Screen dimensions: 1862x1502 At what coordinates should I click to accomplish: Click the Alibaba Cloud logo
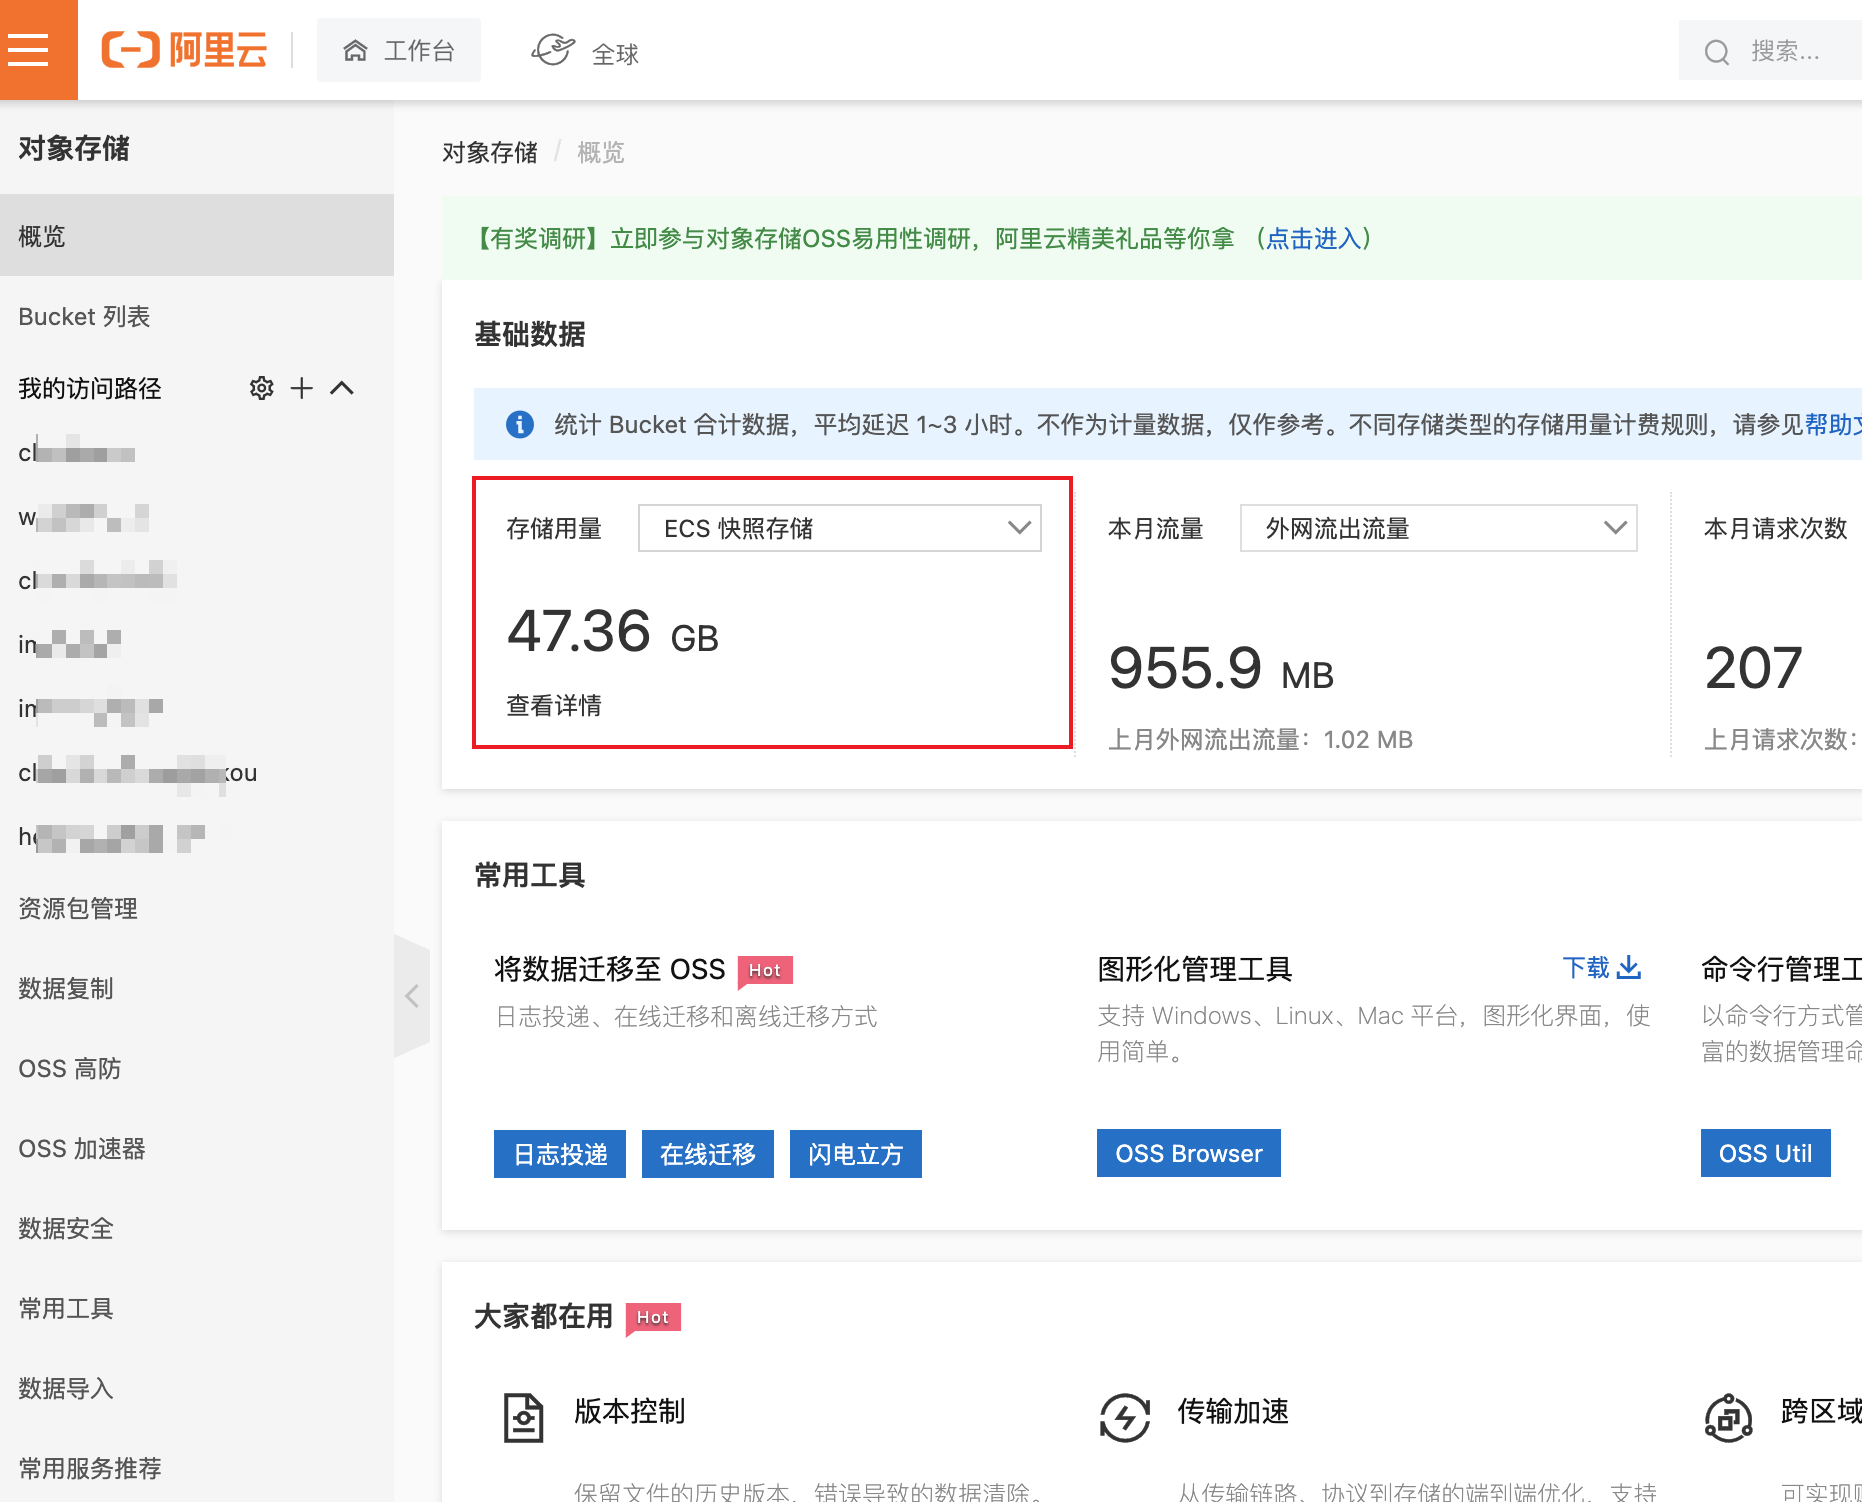point(184,50)
